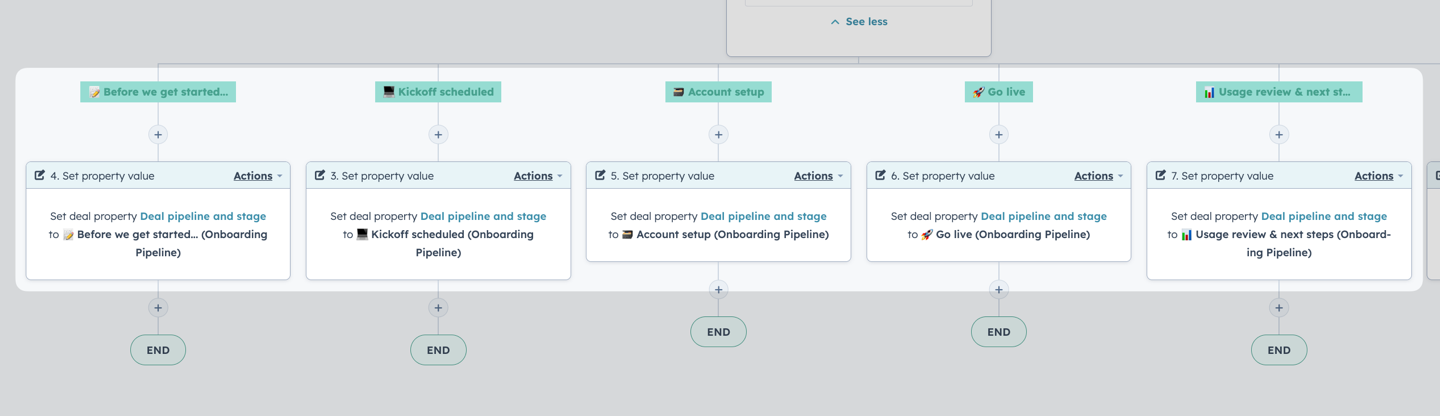This screenshot has height=416, width=1440.
Task: Click END node under Account setup branch
Action: [718, 332]
